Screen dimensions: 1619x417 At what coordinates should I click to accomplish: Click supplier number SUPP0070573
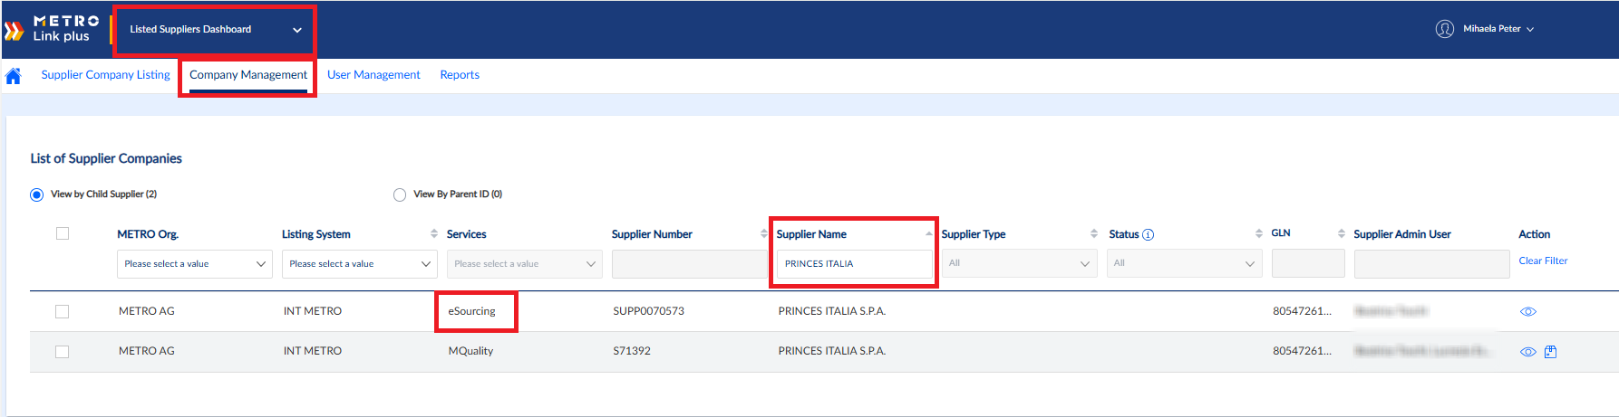[649, 312]
